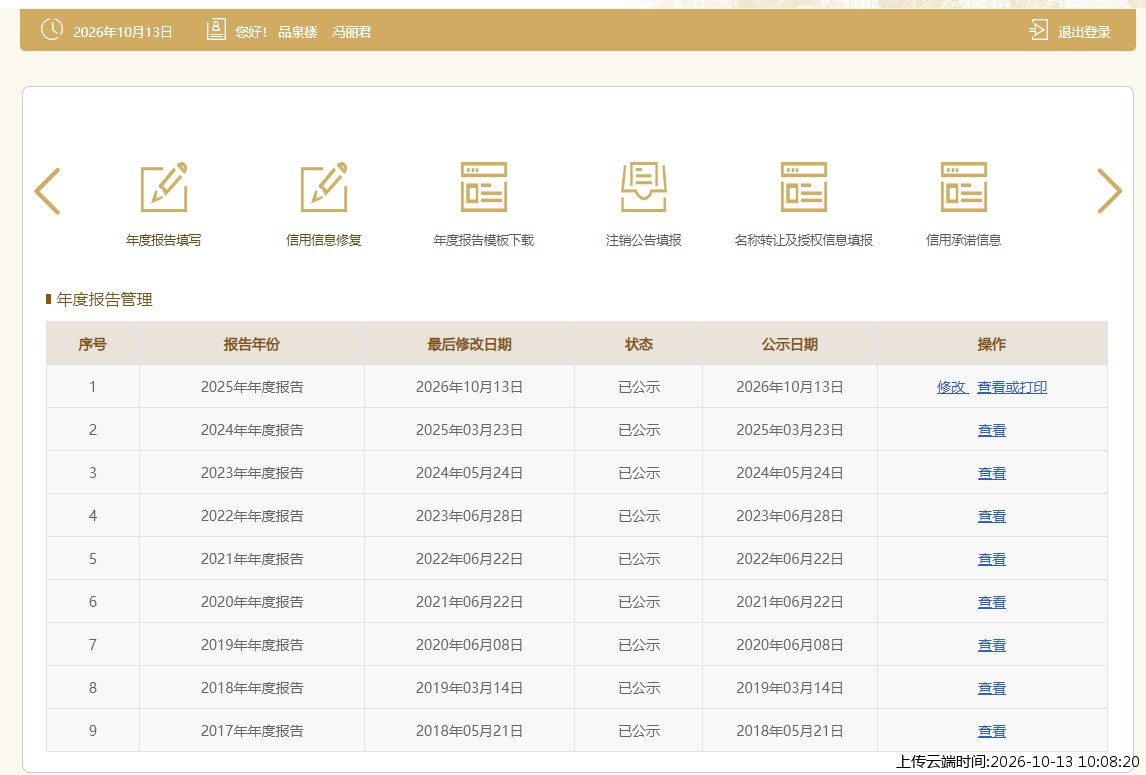The image size is (1146, 775).
Task: Click the user profile icon beside 您好
Action: pyautogui.click(x=216, y=30)
